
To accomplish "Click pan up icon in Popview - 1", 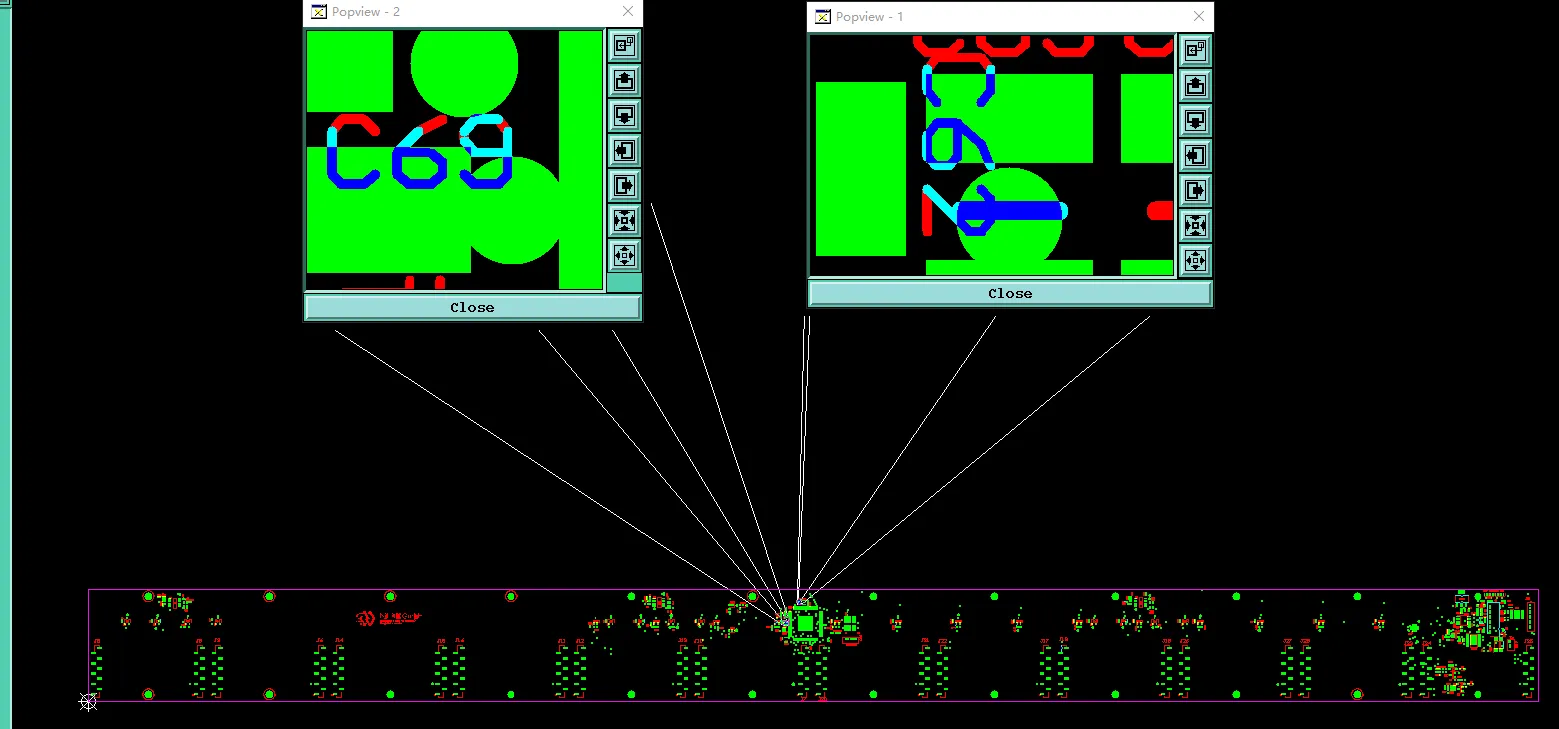I will pos(1195,85).
